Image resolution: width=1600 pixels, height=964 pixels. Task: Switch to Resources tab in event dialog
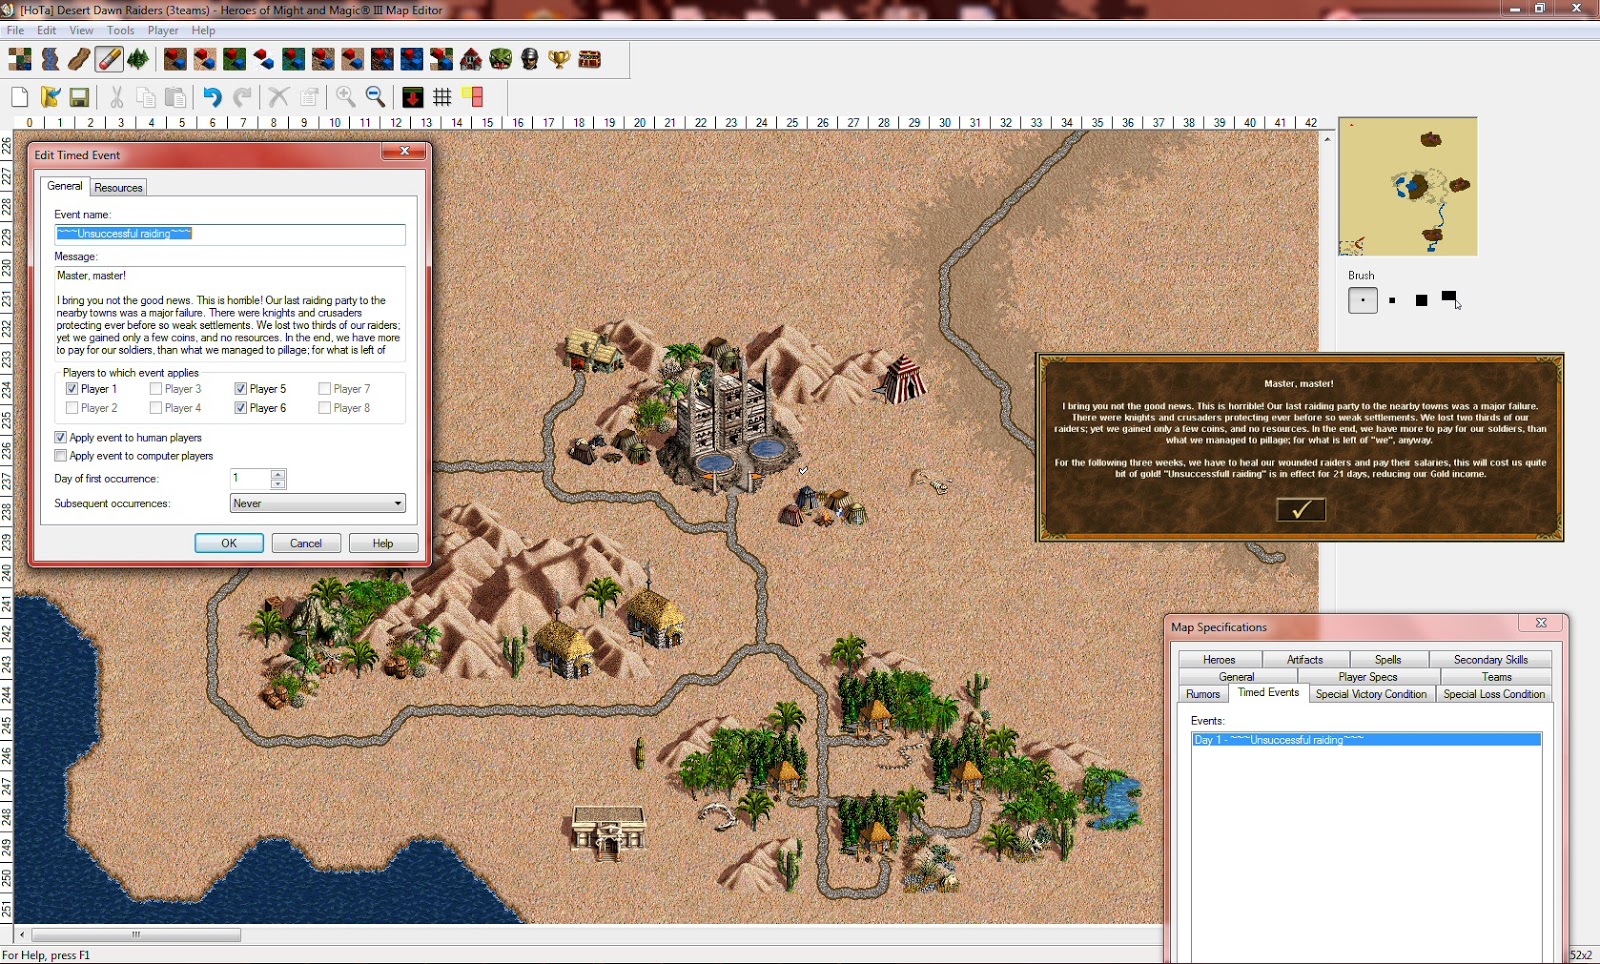pyautogui.click(x=118, y=188)
